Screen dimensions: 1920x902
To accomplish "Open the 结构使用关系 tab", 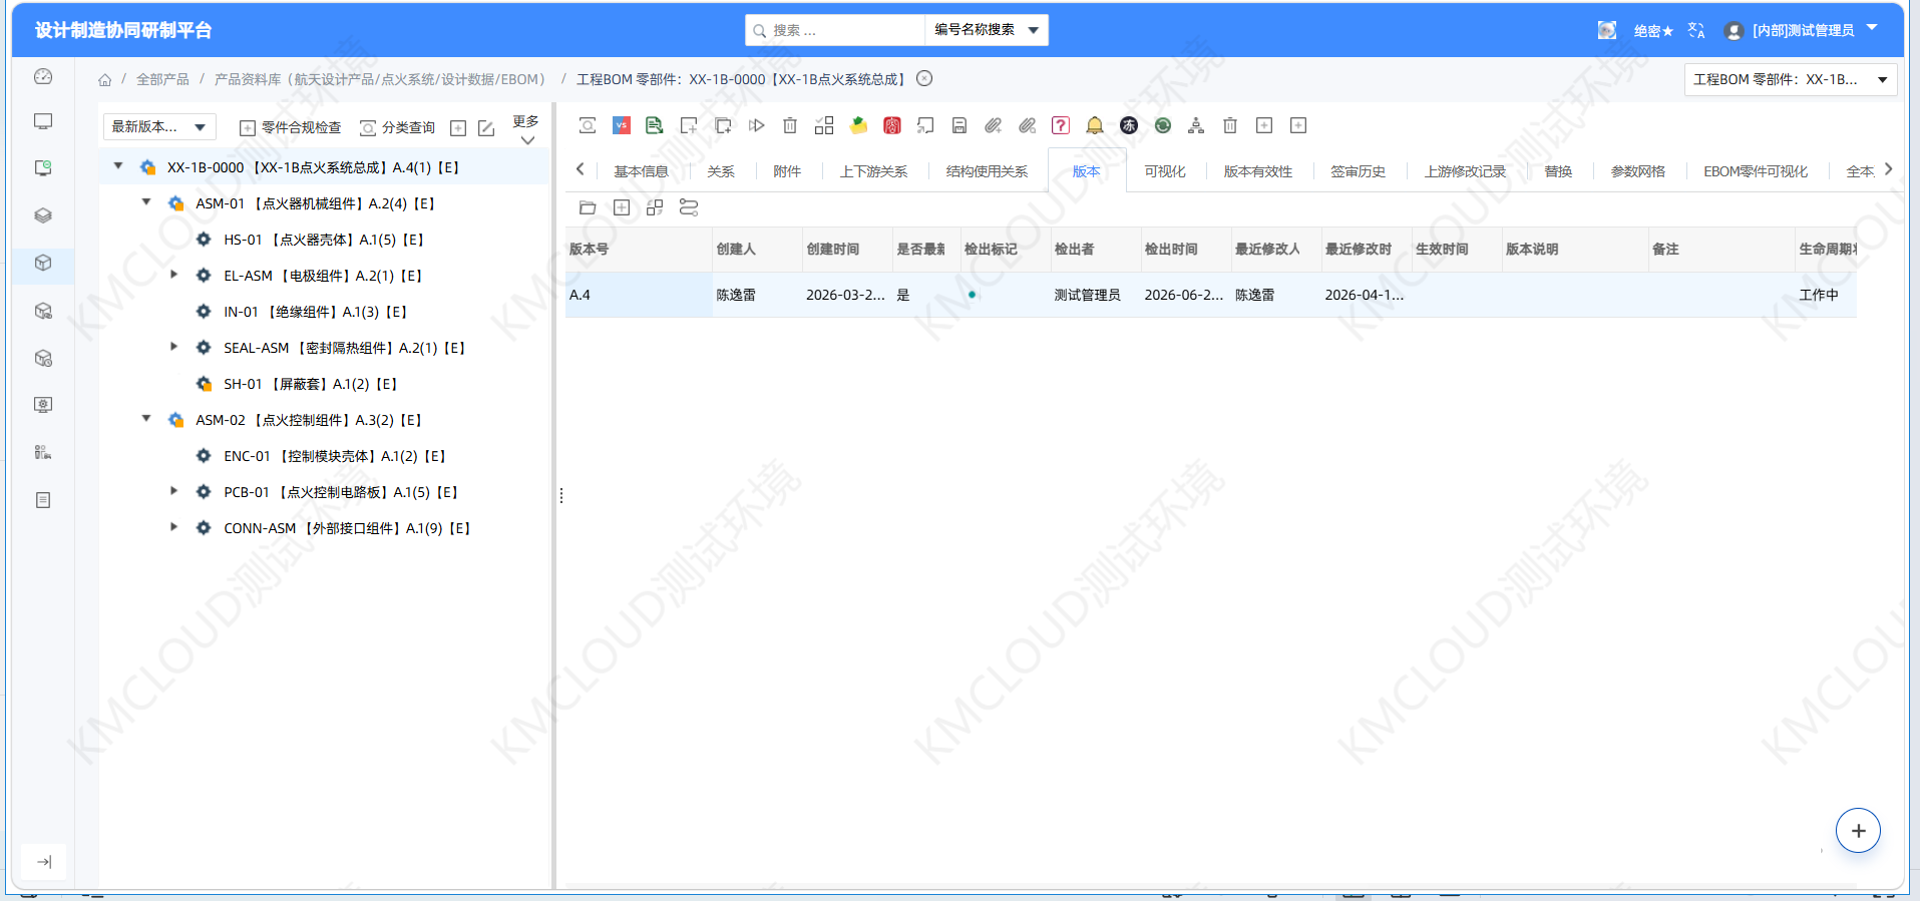I will (x=987, y=171).
